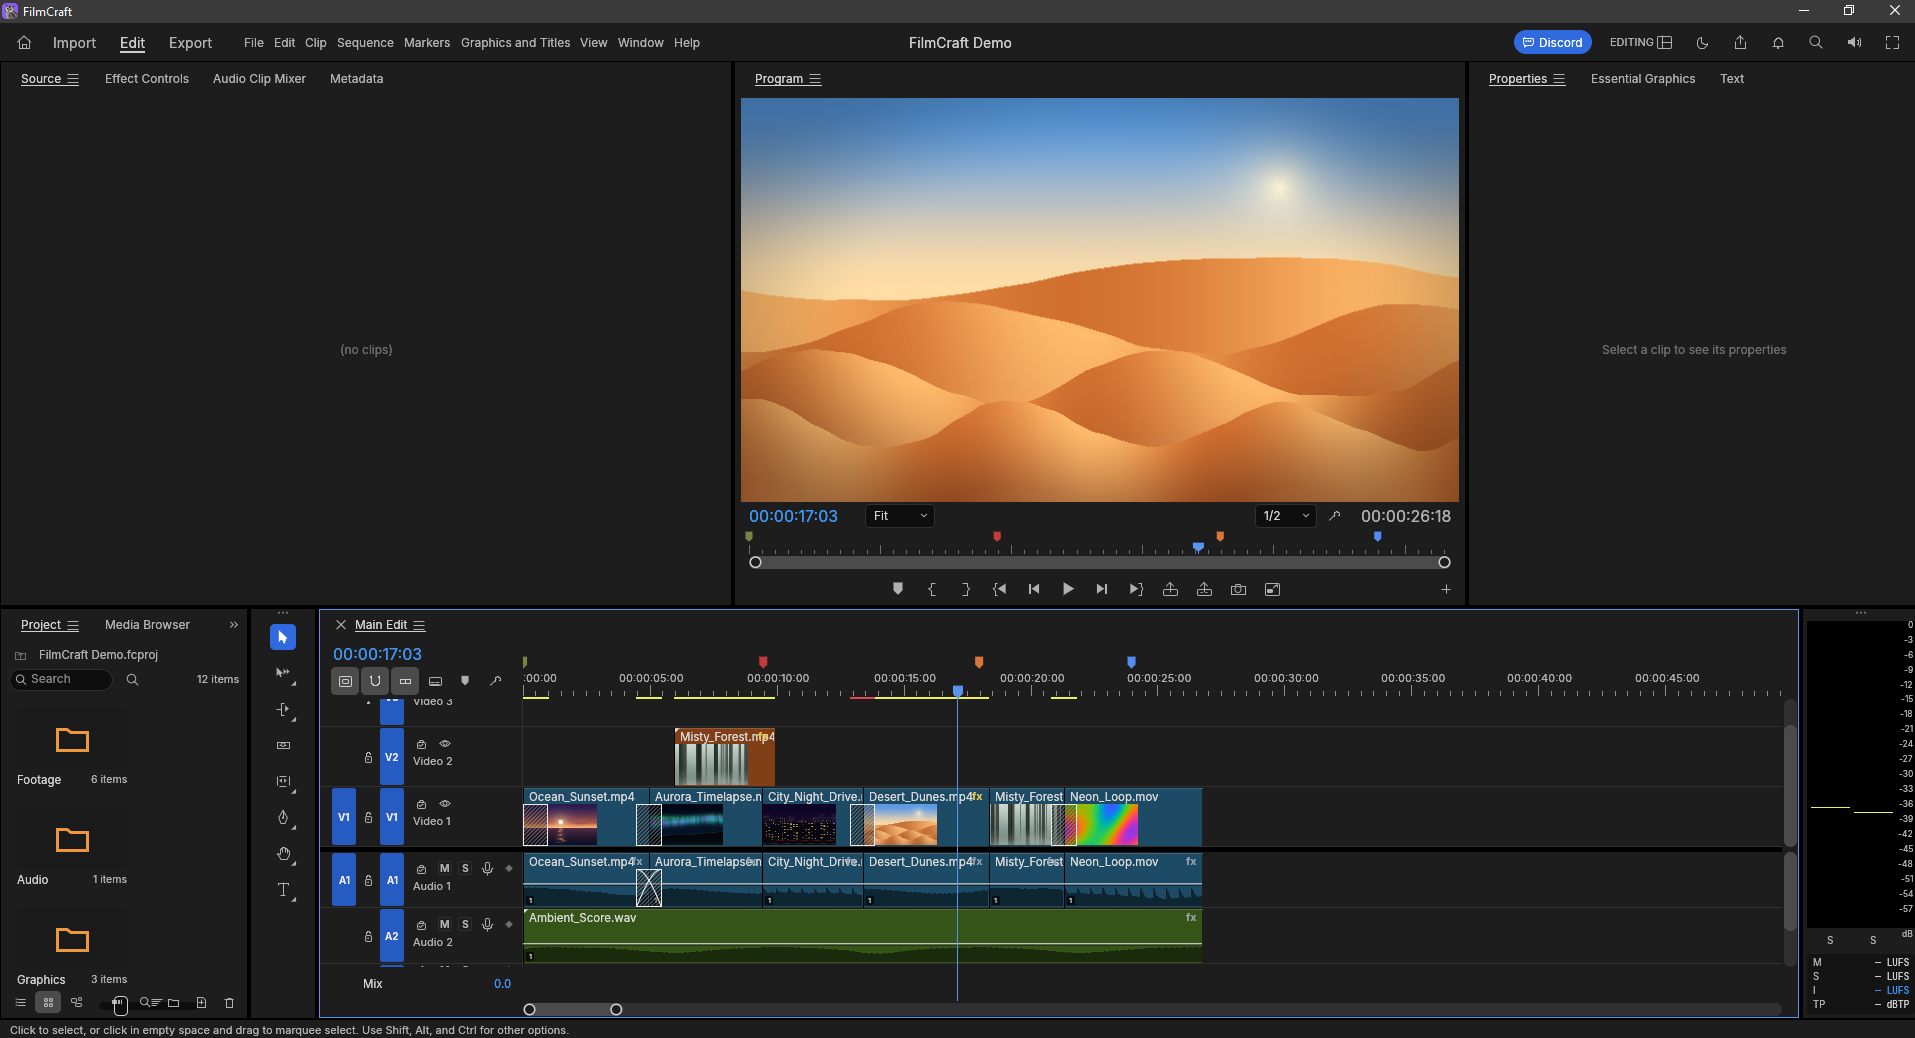
Task: Open the Fit zoom level dropdown
Action: 900,516
